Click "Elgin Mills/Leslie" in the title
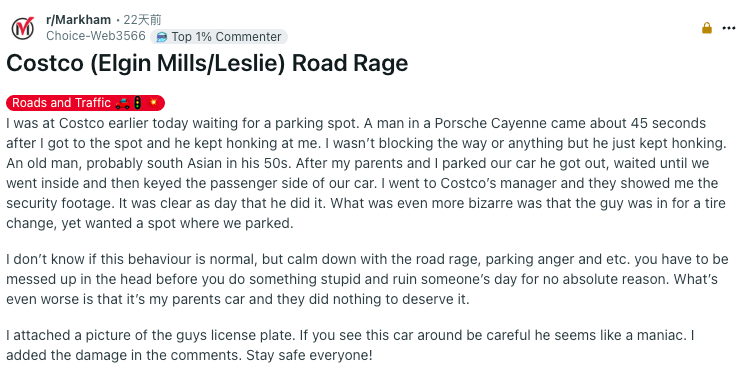Viewport: 752px width, 372px height. (x=189, y=63)
